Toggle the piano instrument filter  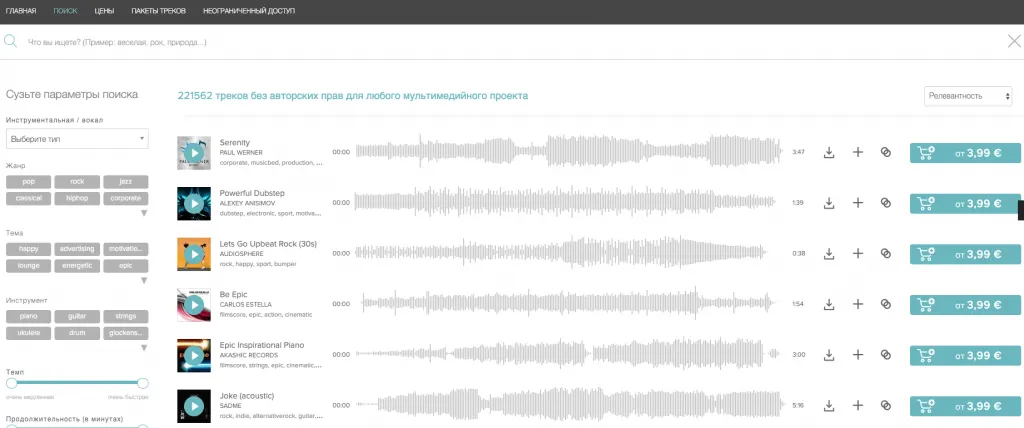tap(28, 316)
